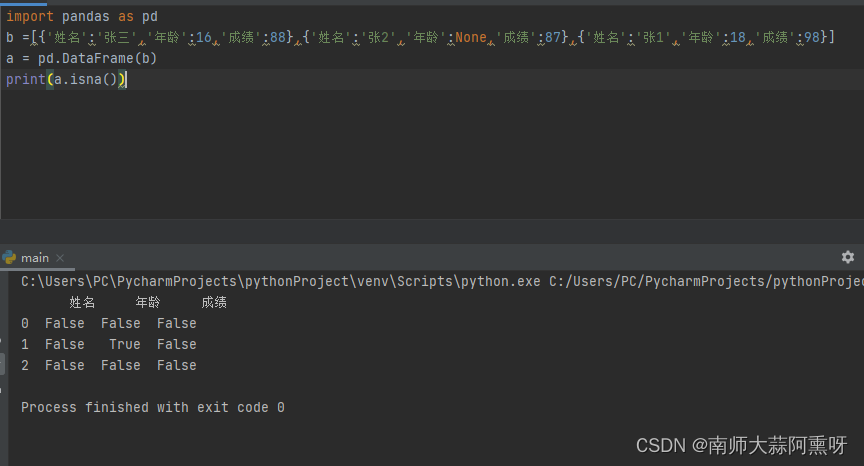
Task: Click the '张三' string in code
Action: [116, 37]
